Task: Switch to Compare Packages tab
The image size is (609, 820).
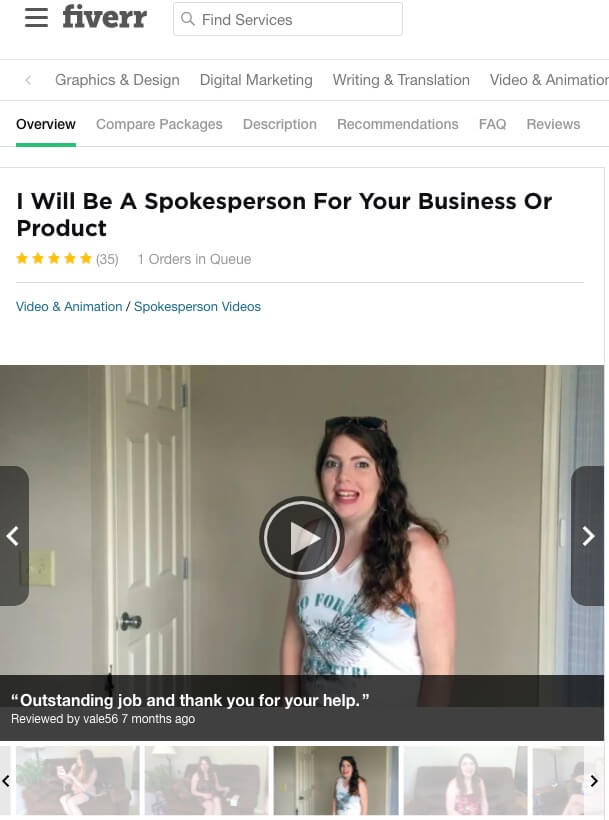Action: click(x=159, y=124)
